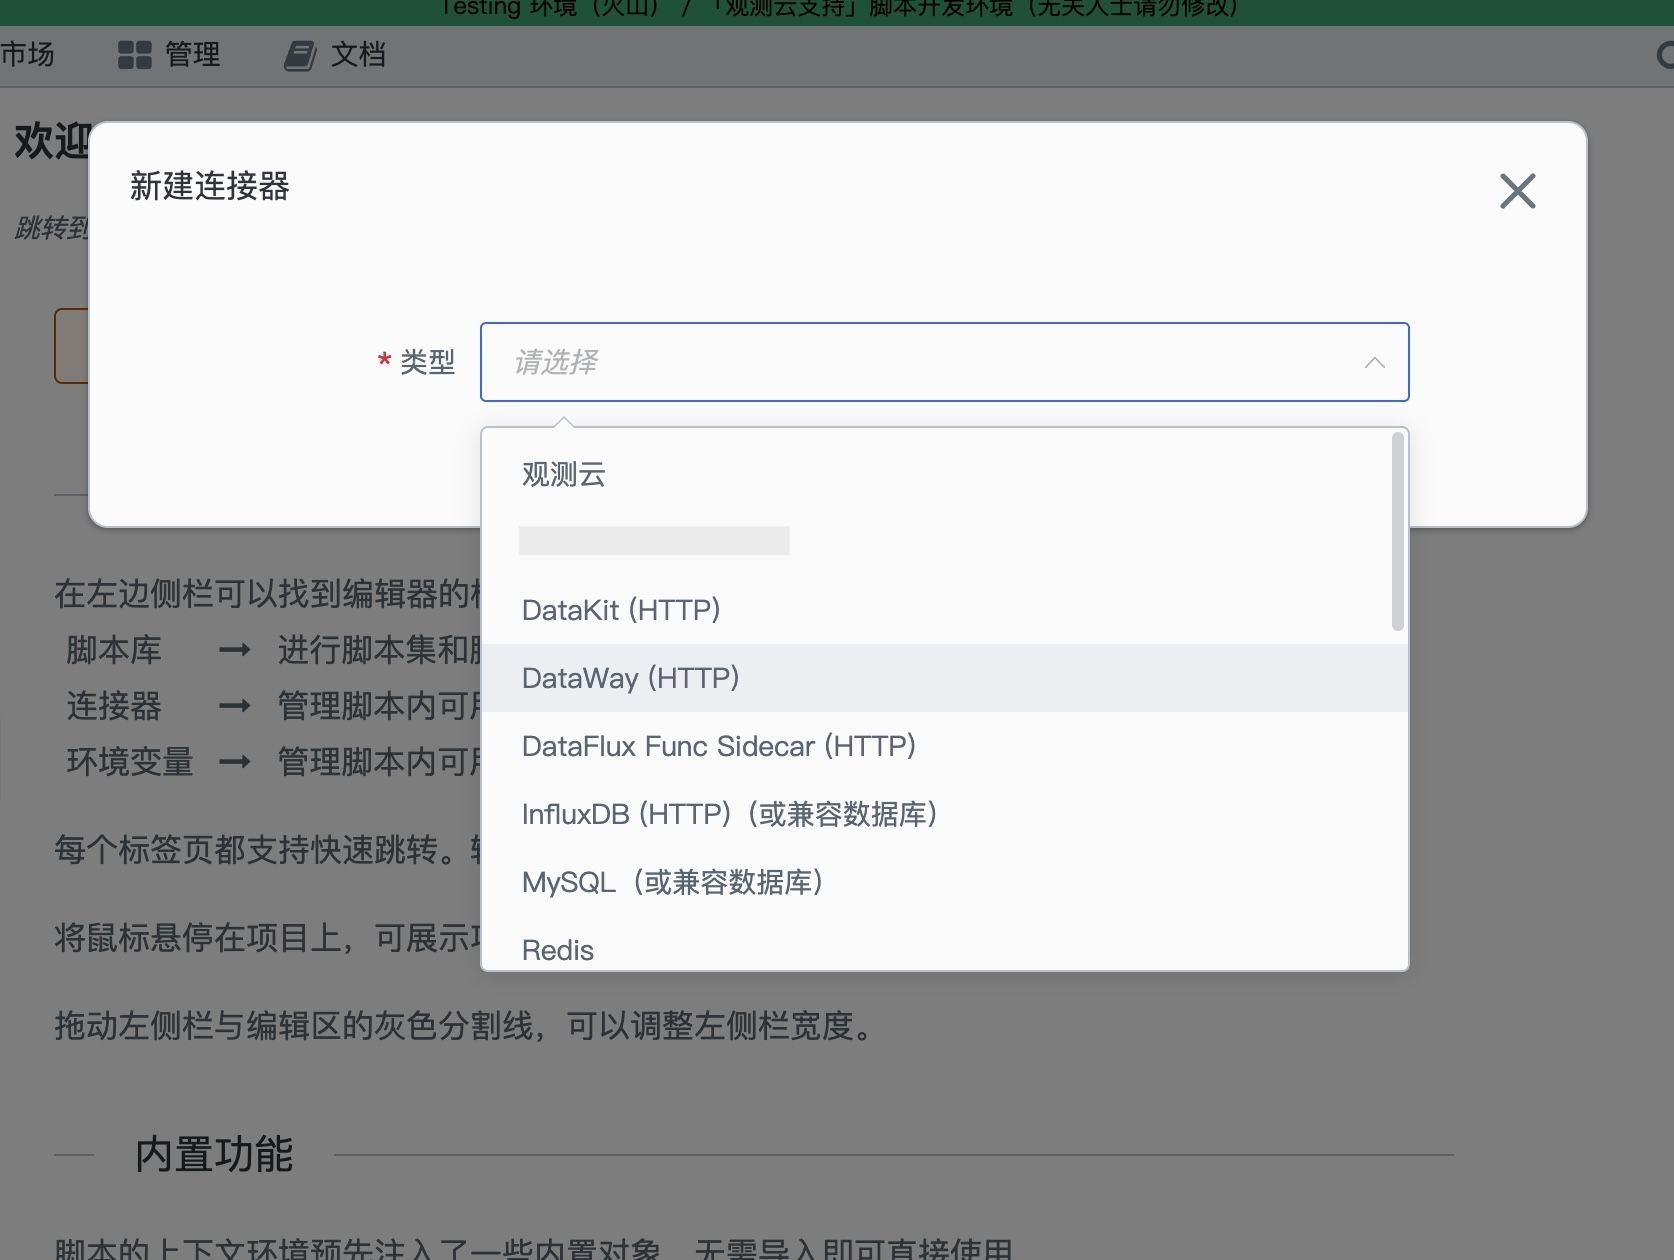Viewport: 1674px width, 1260px height.
Task: Close the 新建连接器 dialog with X icon
Action: tap(1517, 191)
